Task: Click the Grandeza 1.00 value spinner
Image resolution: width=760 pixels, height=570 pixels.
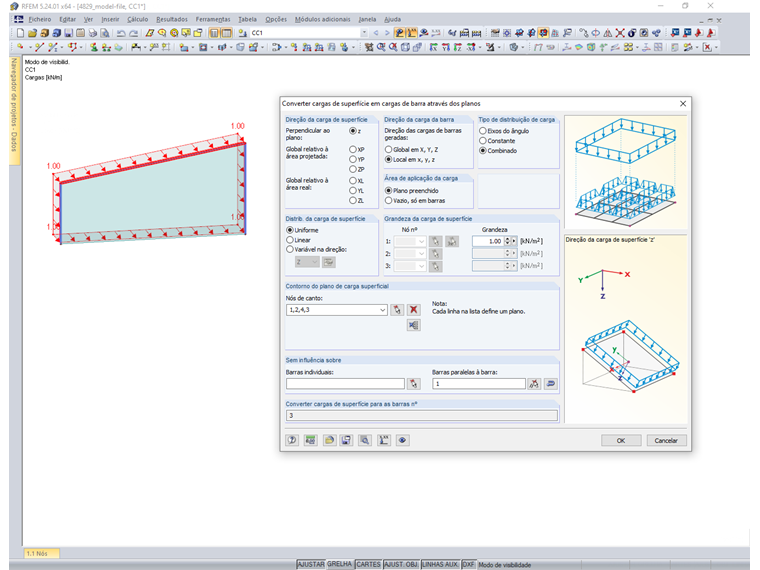Action: [507, 241]
